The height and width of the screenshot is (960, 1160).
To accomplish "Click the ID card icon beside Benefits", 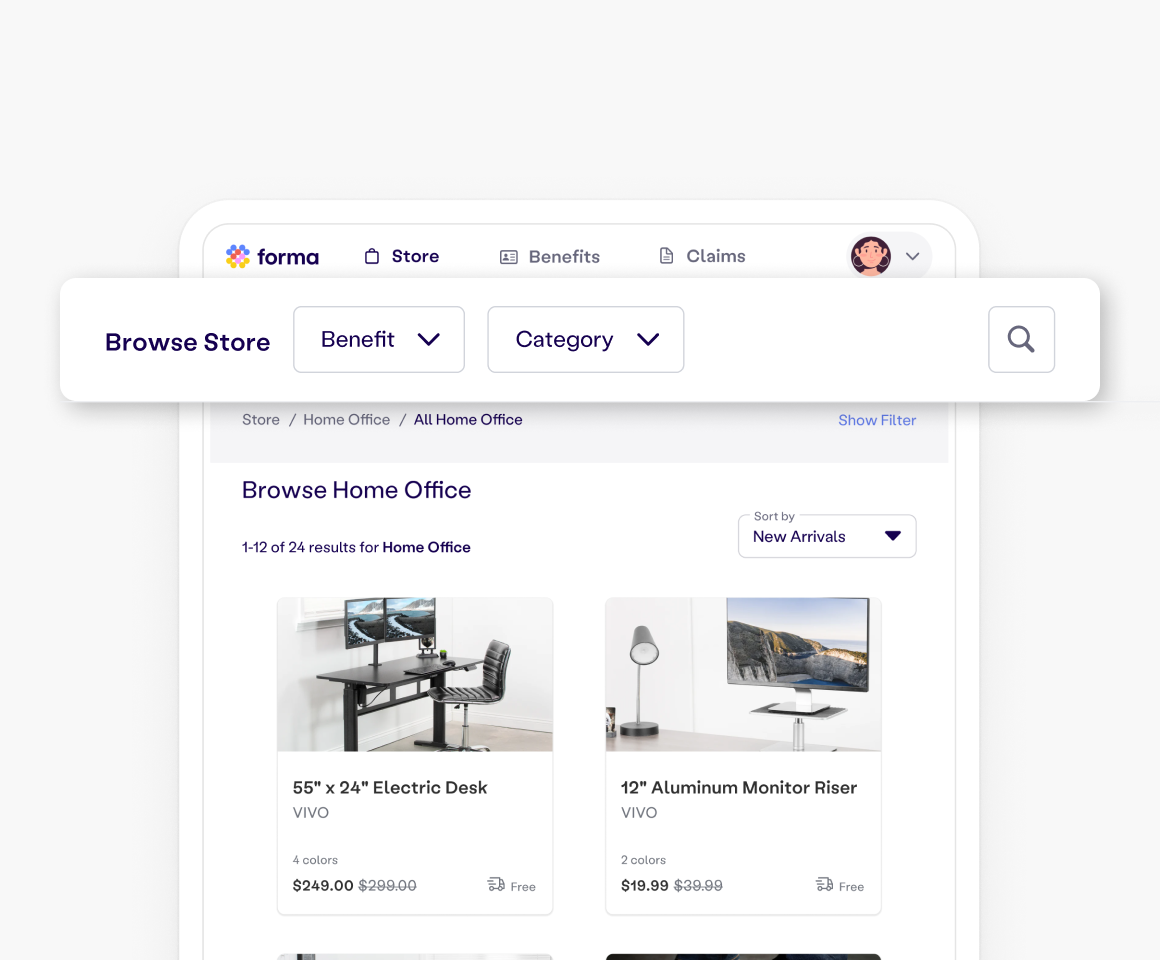I will point(508,257).
